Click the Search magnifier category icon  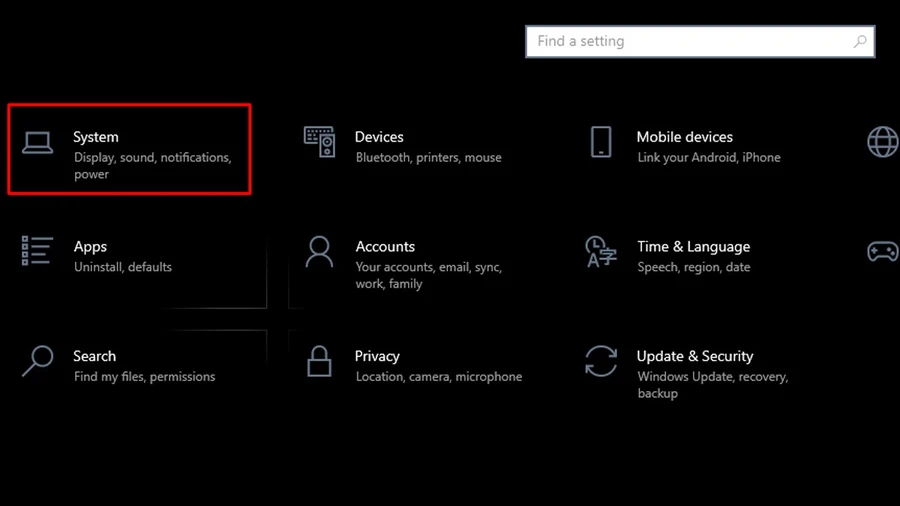coord(38,361)
